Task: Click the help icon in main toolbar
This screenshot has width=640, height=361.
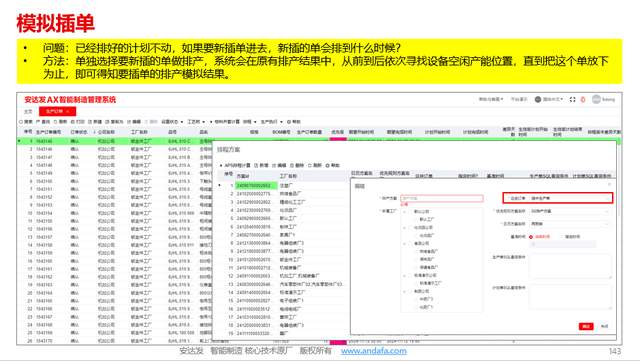Action: [289, 122]
